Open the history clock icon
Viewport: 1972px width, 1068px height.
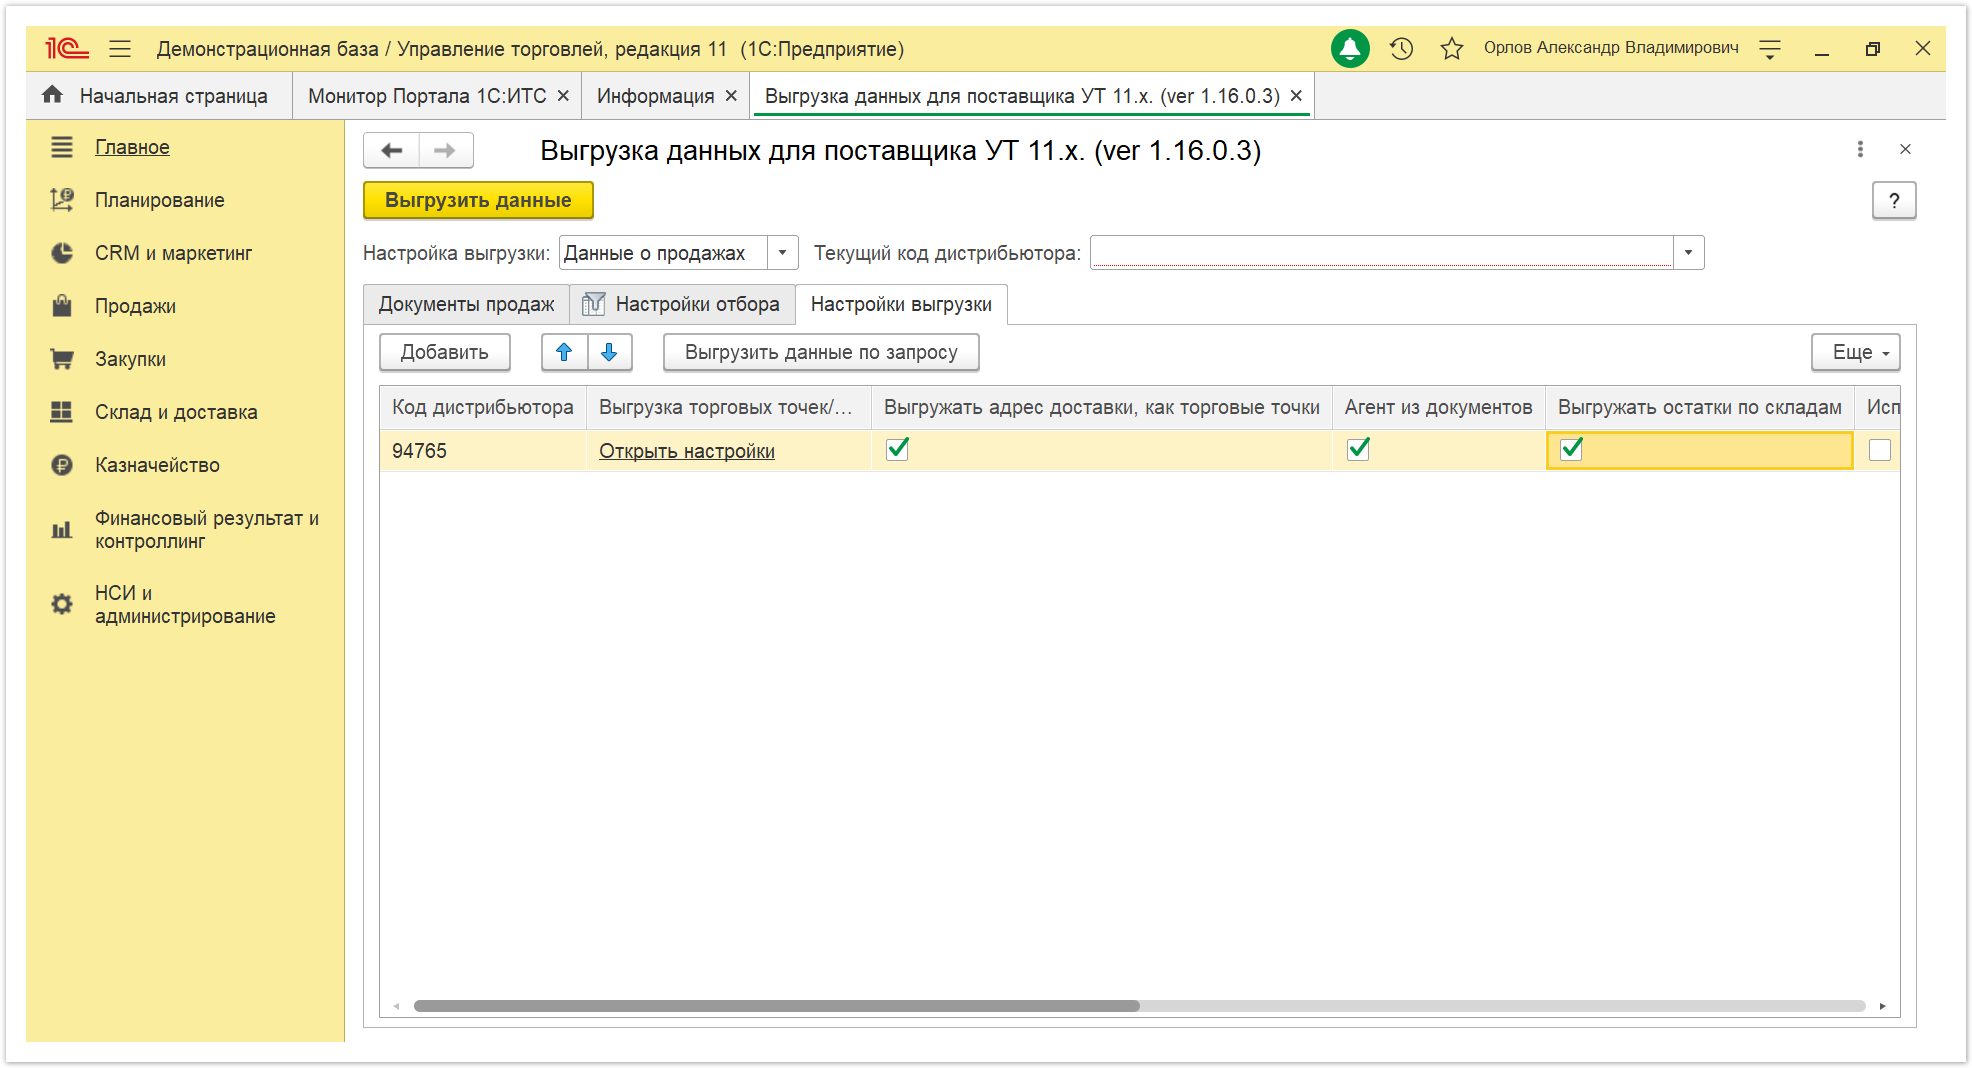[1401, 48]
